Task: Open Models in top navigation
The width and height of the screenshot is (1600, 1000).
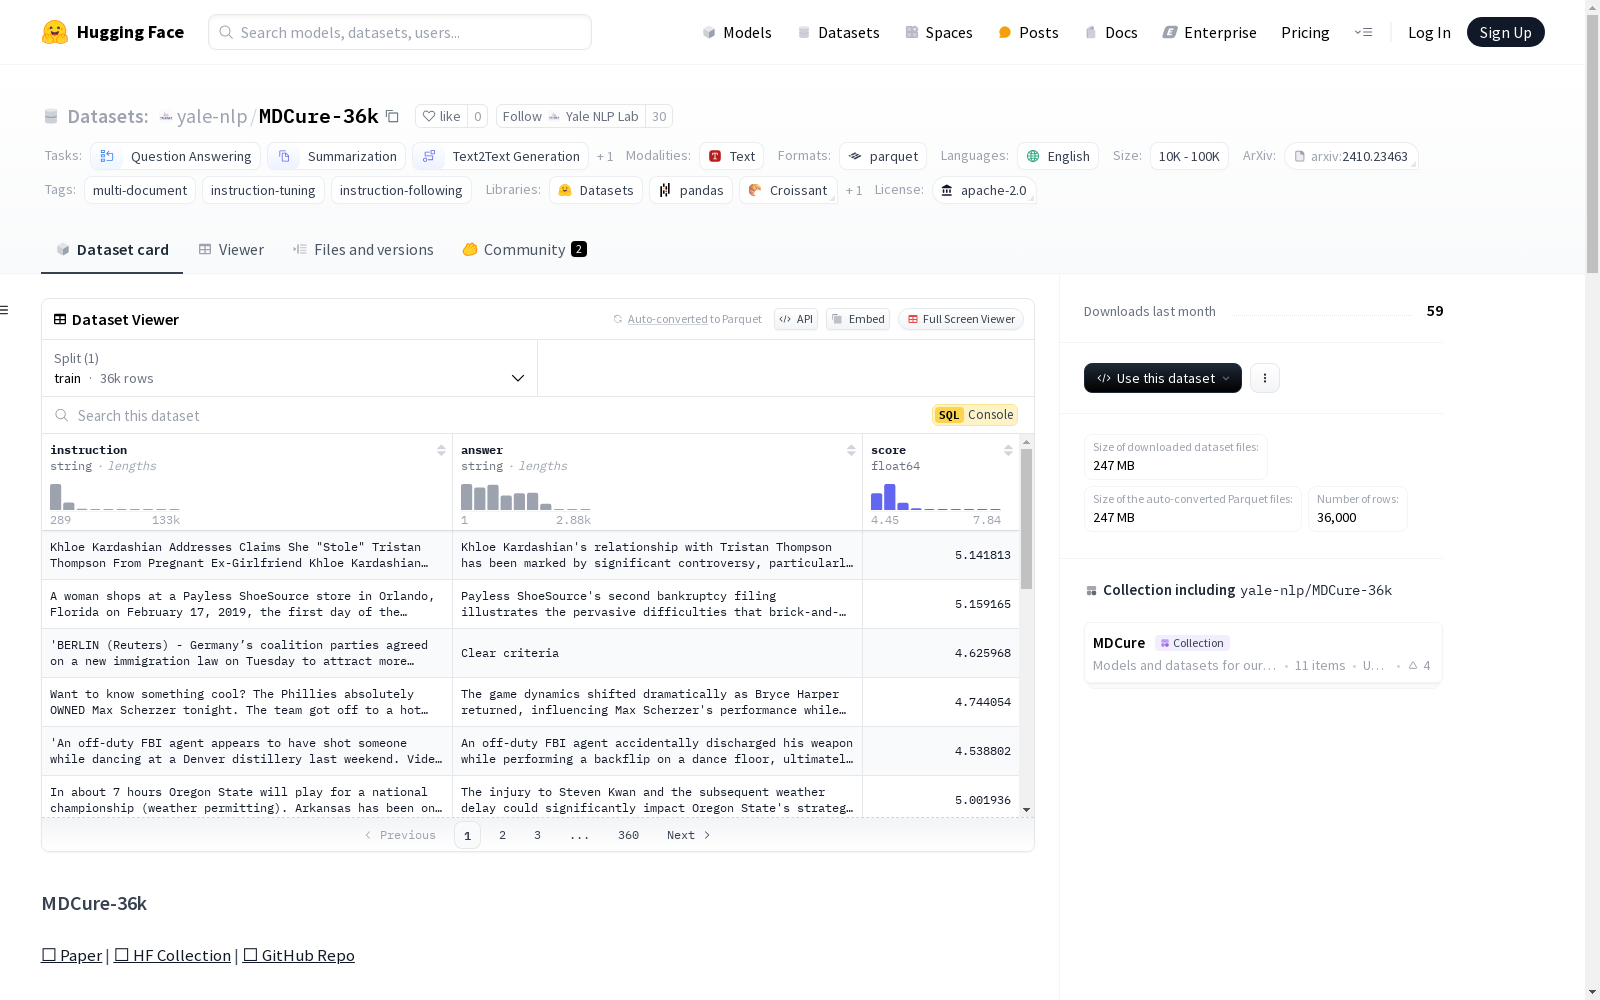Action: click(737, 32)
